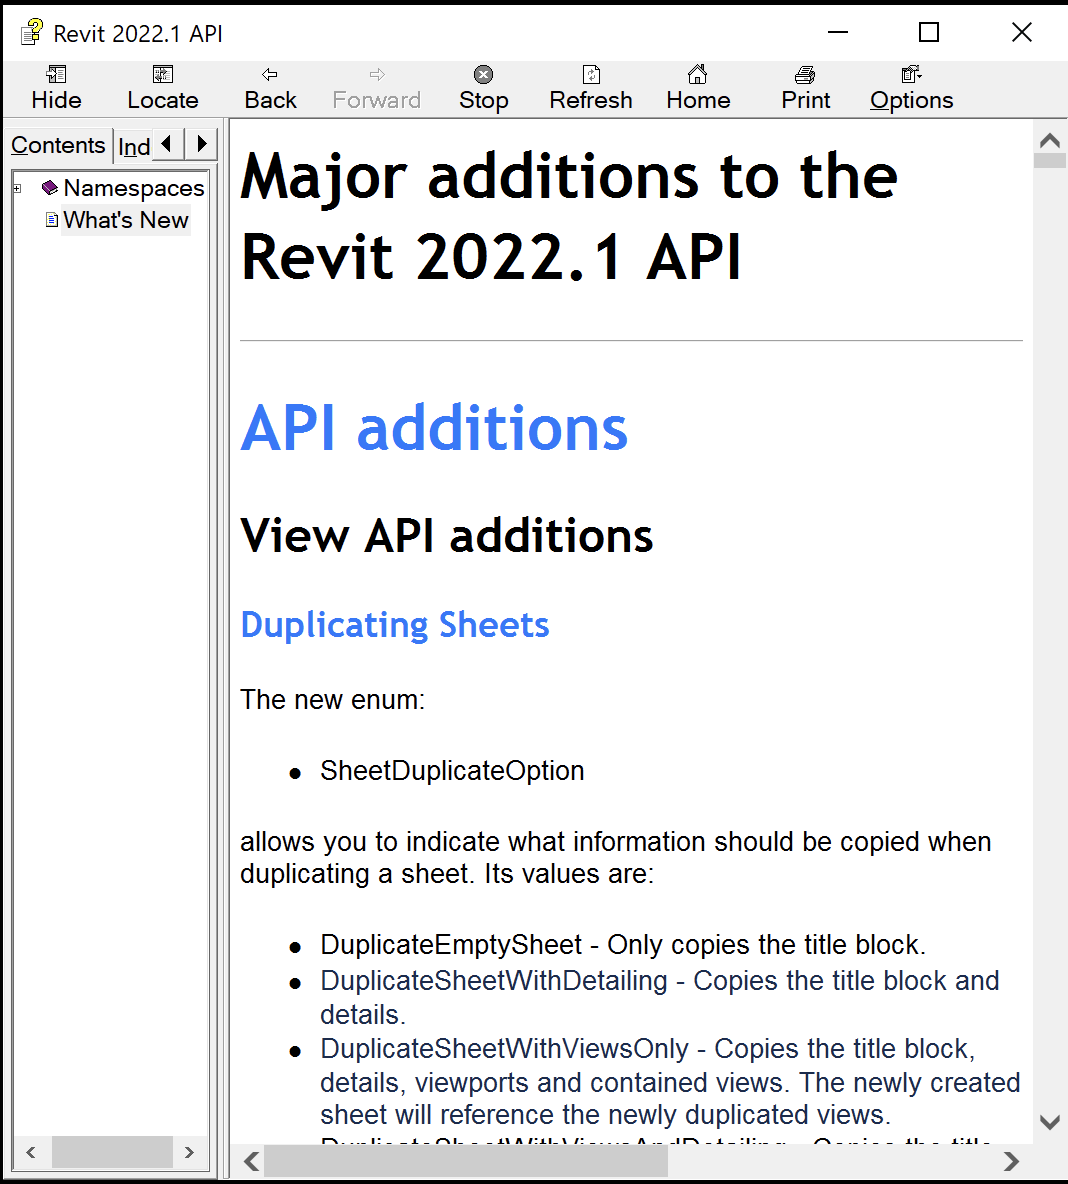
Task: Select the What's New tree item
Action: pos(125,220)
